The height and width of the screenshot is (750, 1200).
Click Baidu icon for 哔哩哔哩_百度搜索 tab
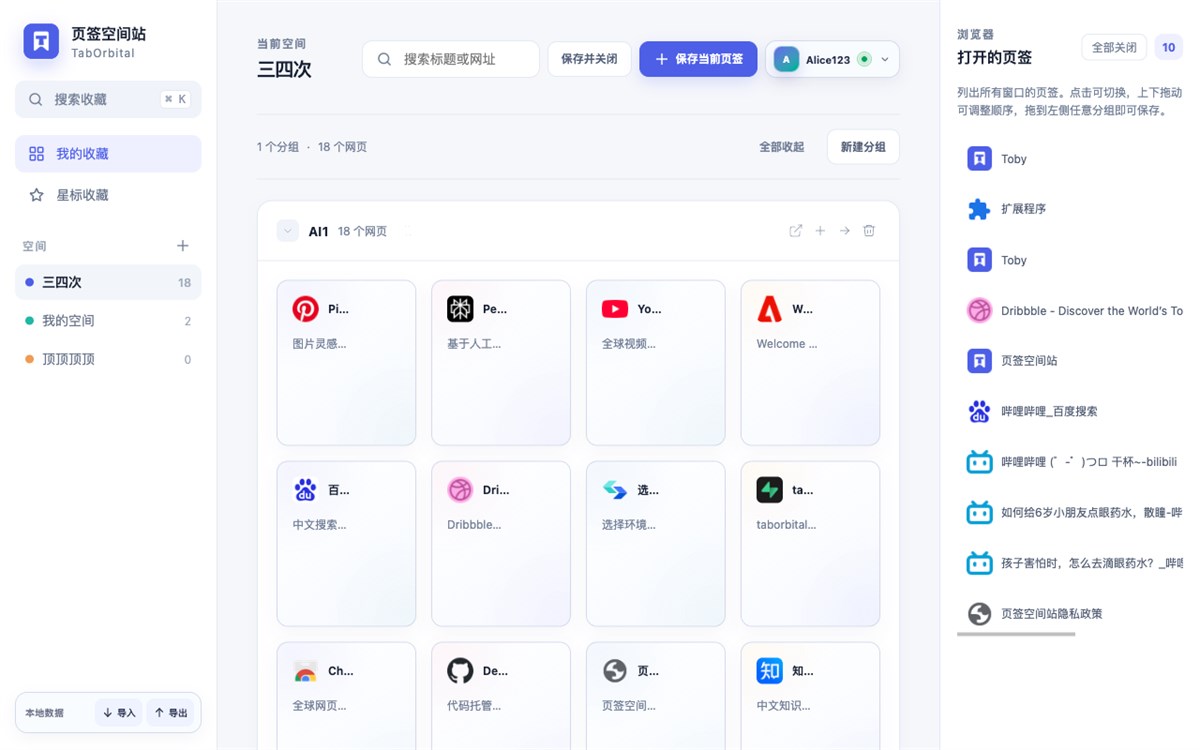click(x=979, y=411)
